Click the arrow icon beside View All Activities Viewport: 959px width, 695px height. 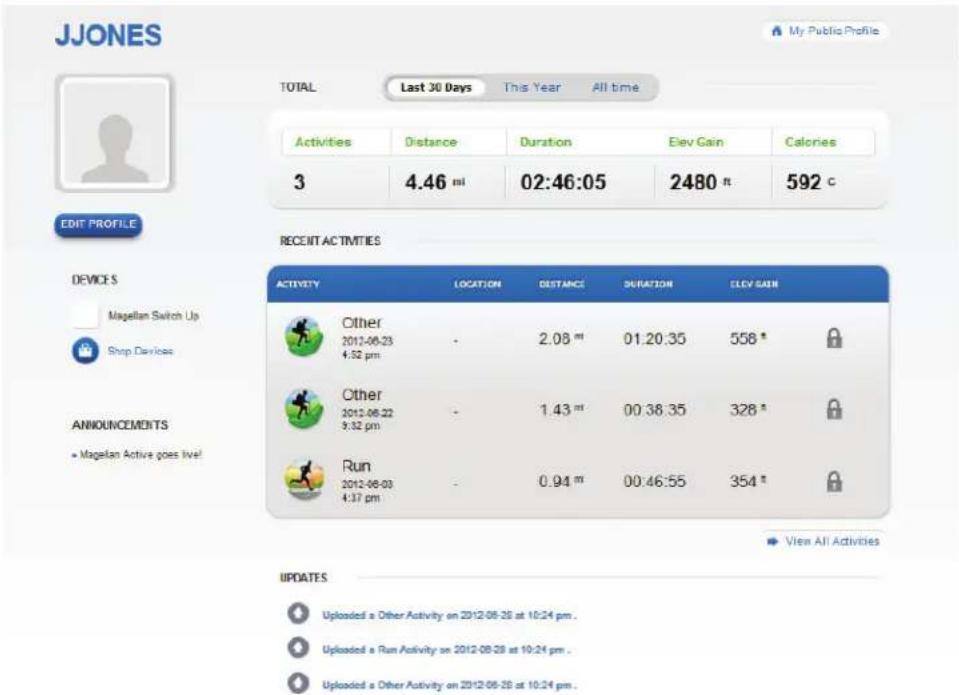[x=772, y=541]
